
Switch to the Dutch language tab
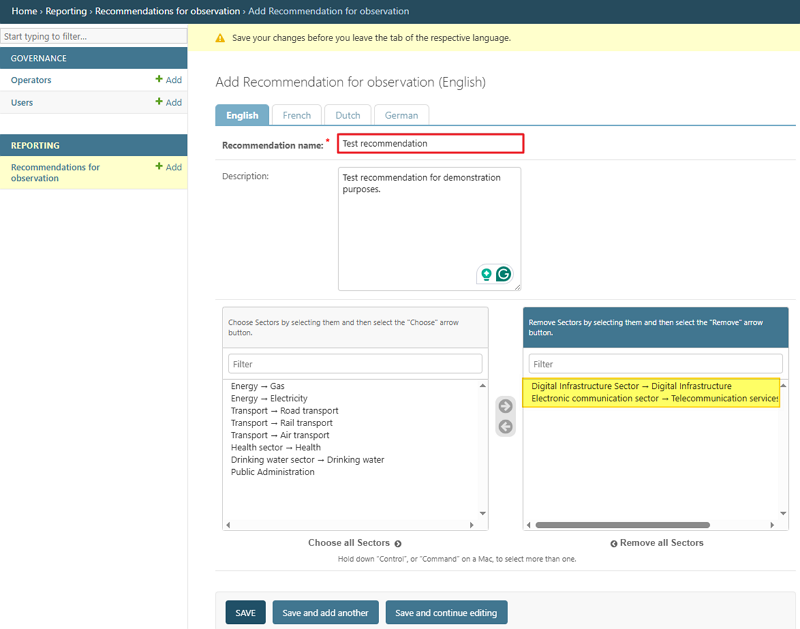348,115
